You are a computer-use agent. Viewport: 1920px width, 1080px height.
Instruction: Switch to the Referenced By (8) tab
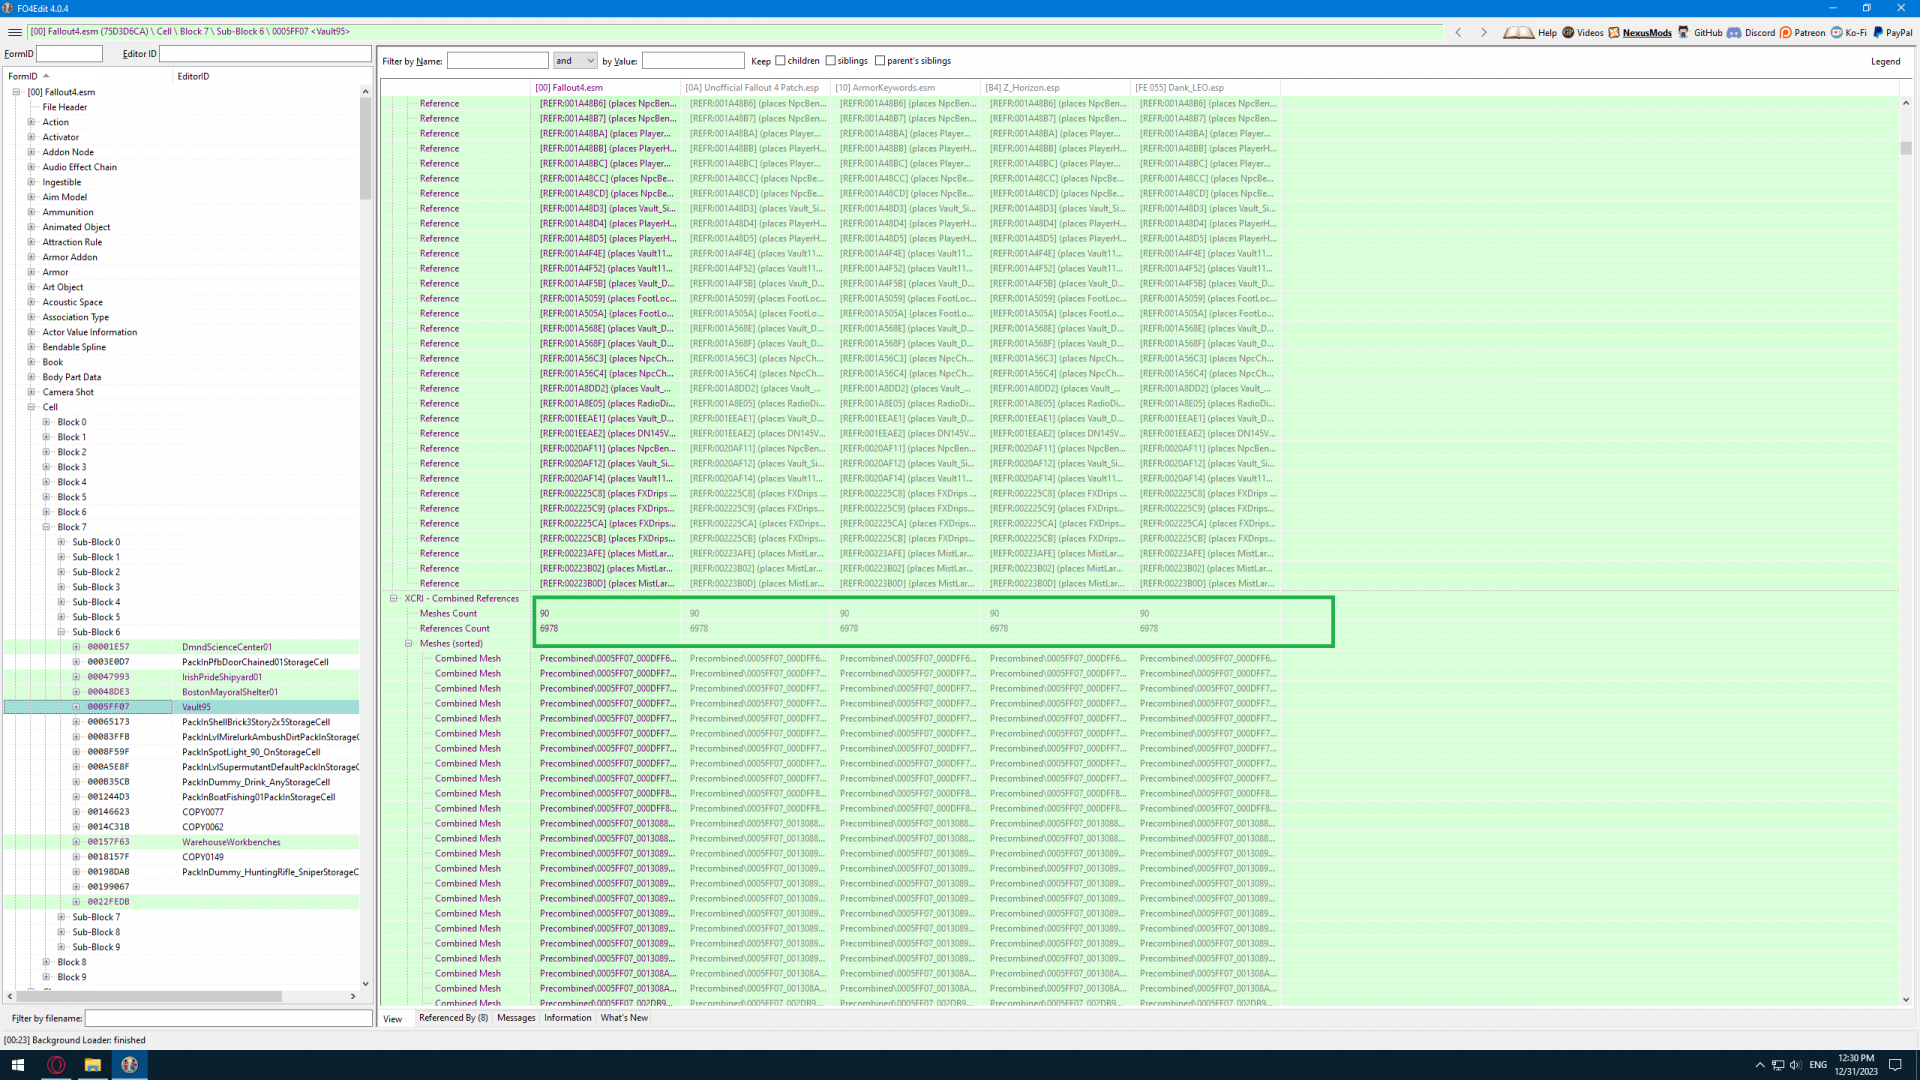[x=453, y=1018]
